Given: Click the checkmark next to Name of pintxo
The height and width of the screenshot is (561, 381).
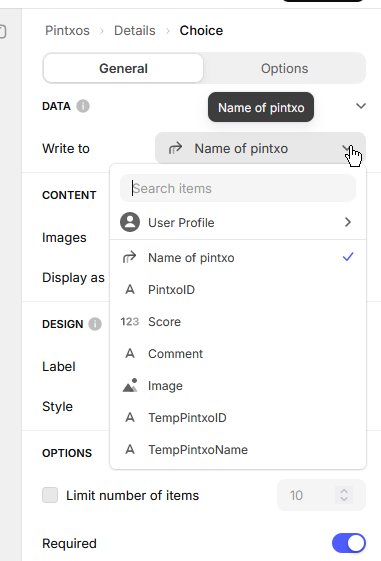Looking at the screenshot, I should pos(348,257).
